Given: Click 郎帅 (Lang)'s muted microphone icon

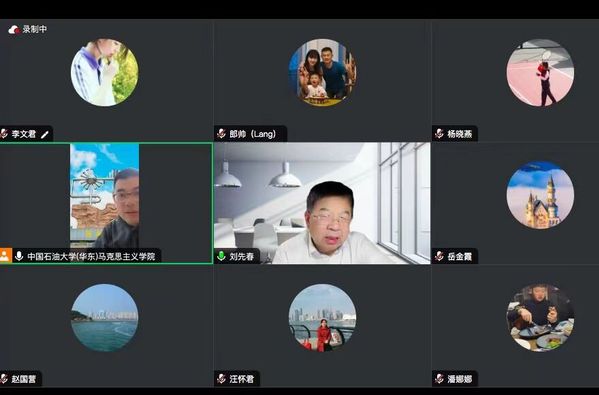Looking at the screenshot, I should 221,134.
